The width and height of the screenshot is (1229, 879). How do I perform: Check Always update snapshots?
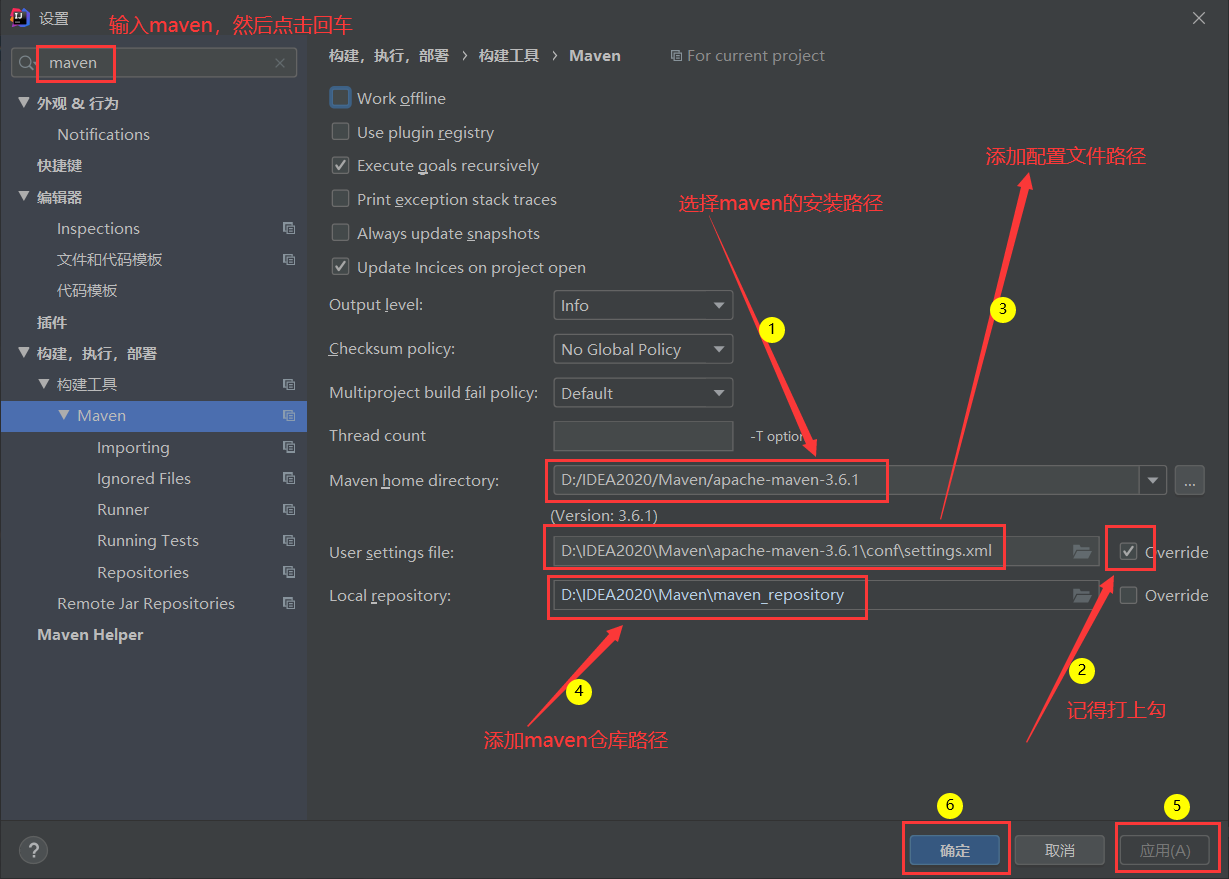tap(341, 233)
